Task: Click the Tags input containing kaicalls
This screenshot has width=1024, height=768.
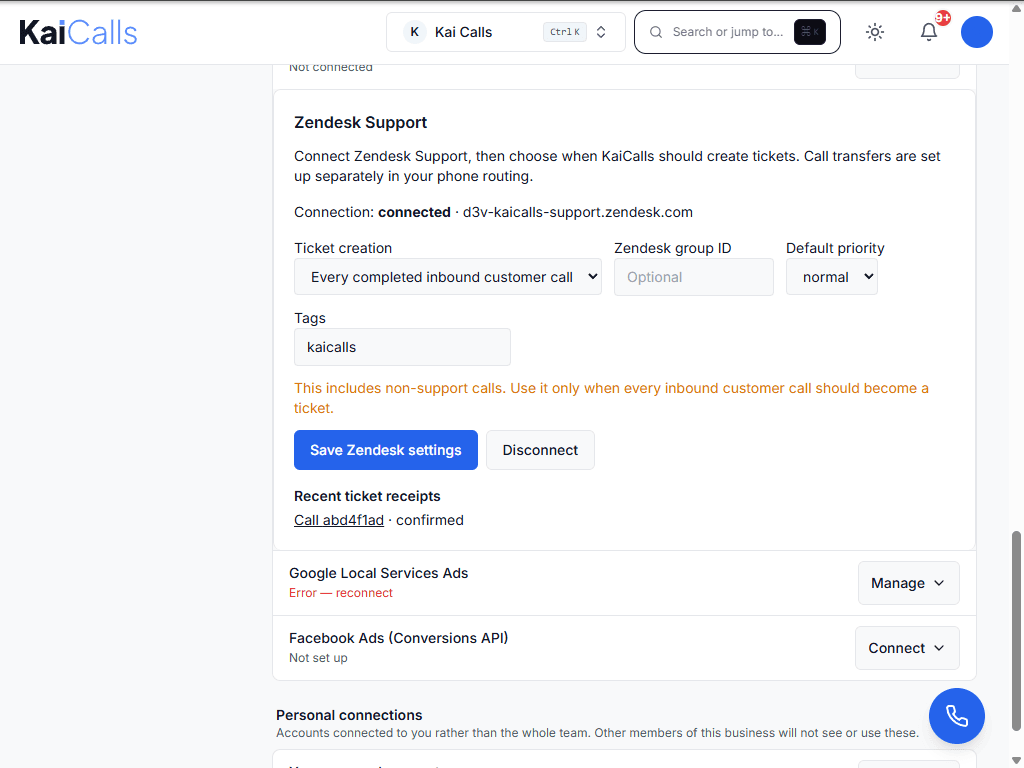Action: (x=402, y=347)
